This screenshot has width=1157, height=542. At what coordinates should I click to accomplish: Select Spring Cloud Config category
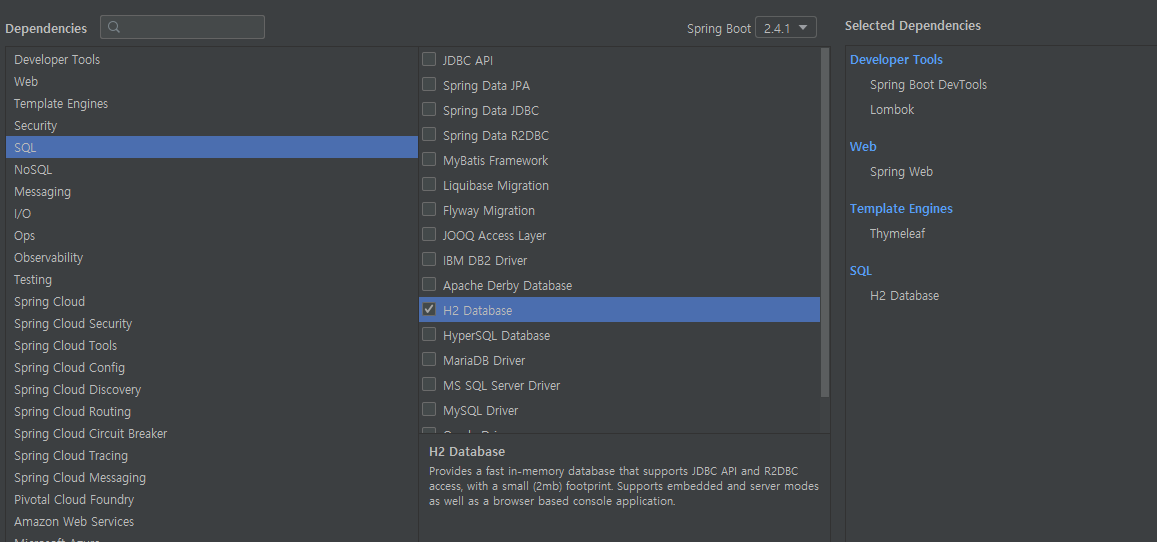point(212,367)
